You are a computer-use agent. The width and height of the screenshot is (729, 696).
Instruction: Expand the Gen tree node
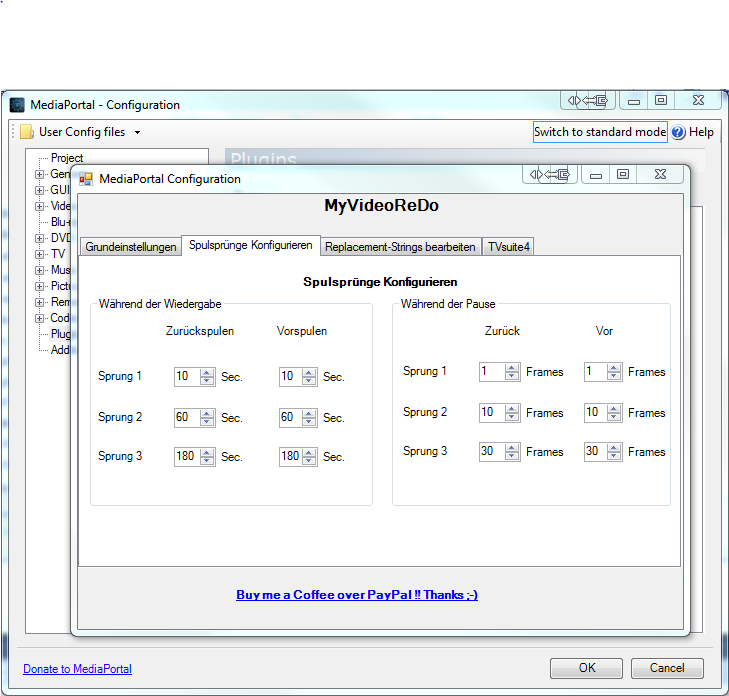pyautogui.click(x=40, y=174)
